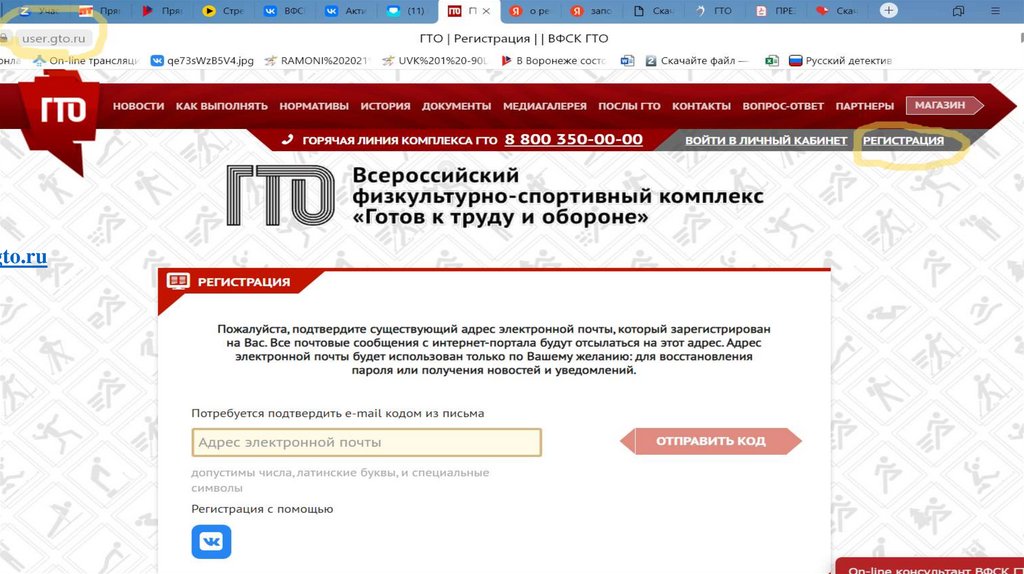Open the 'Медиагалерея' menu item

545,106
